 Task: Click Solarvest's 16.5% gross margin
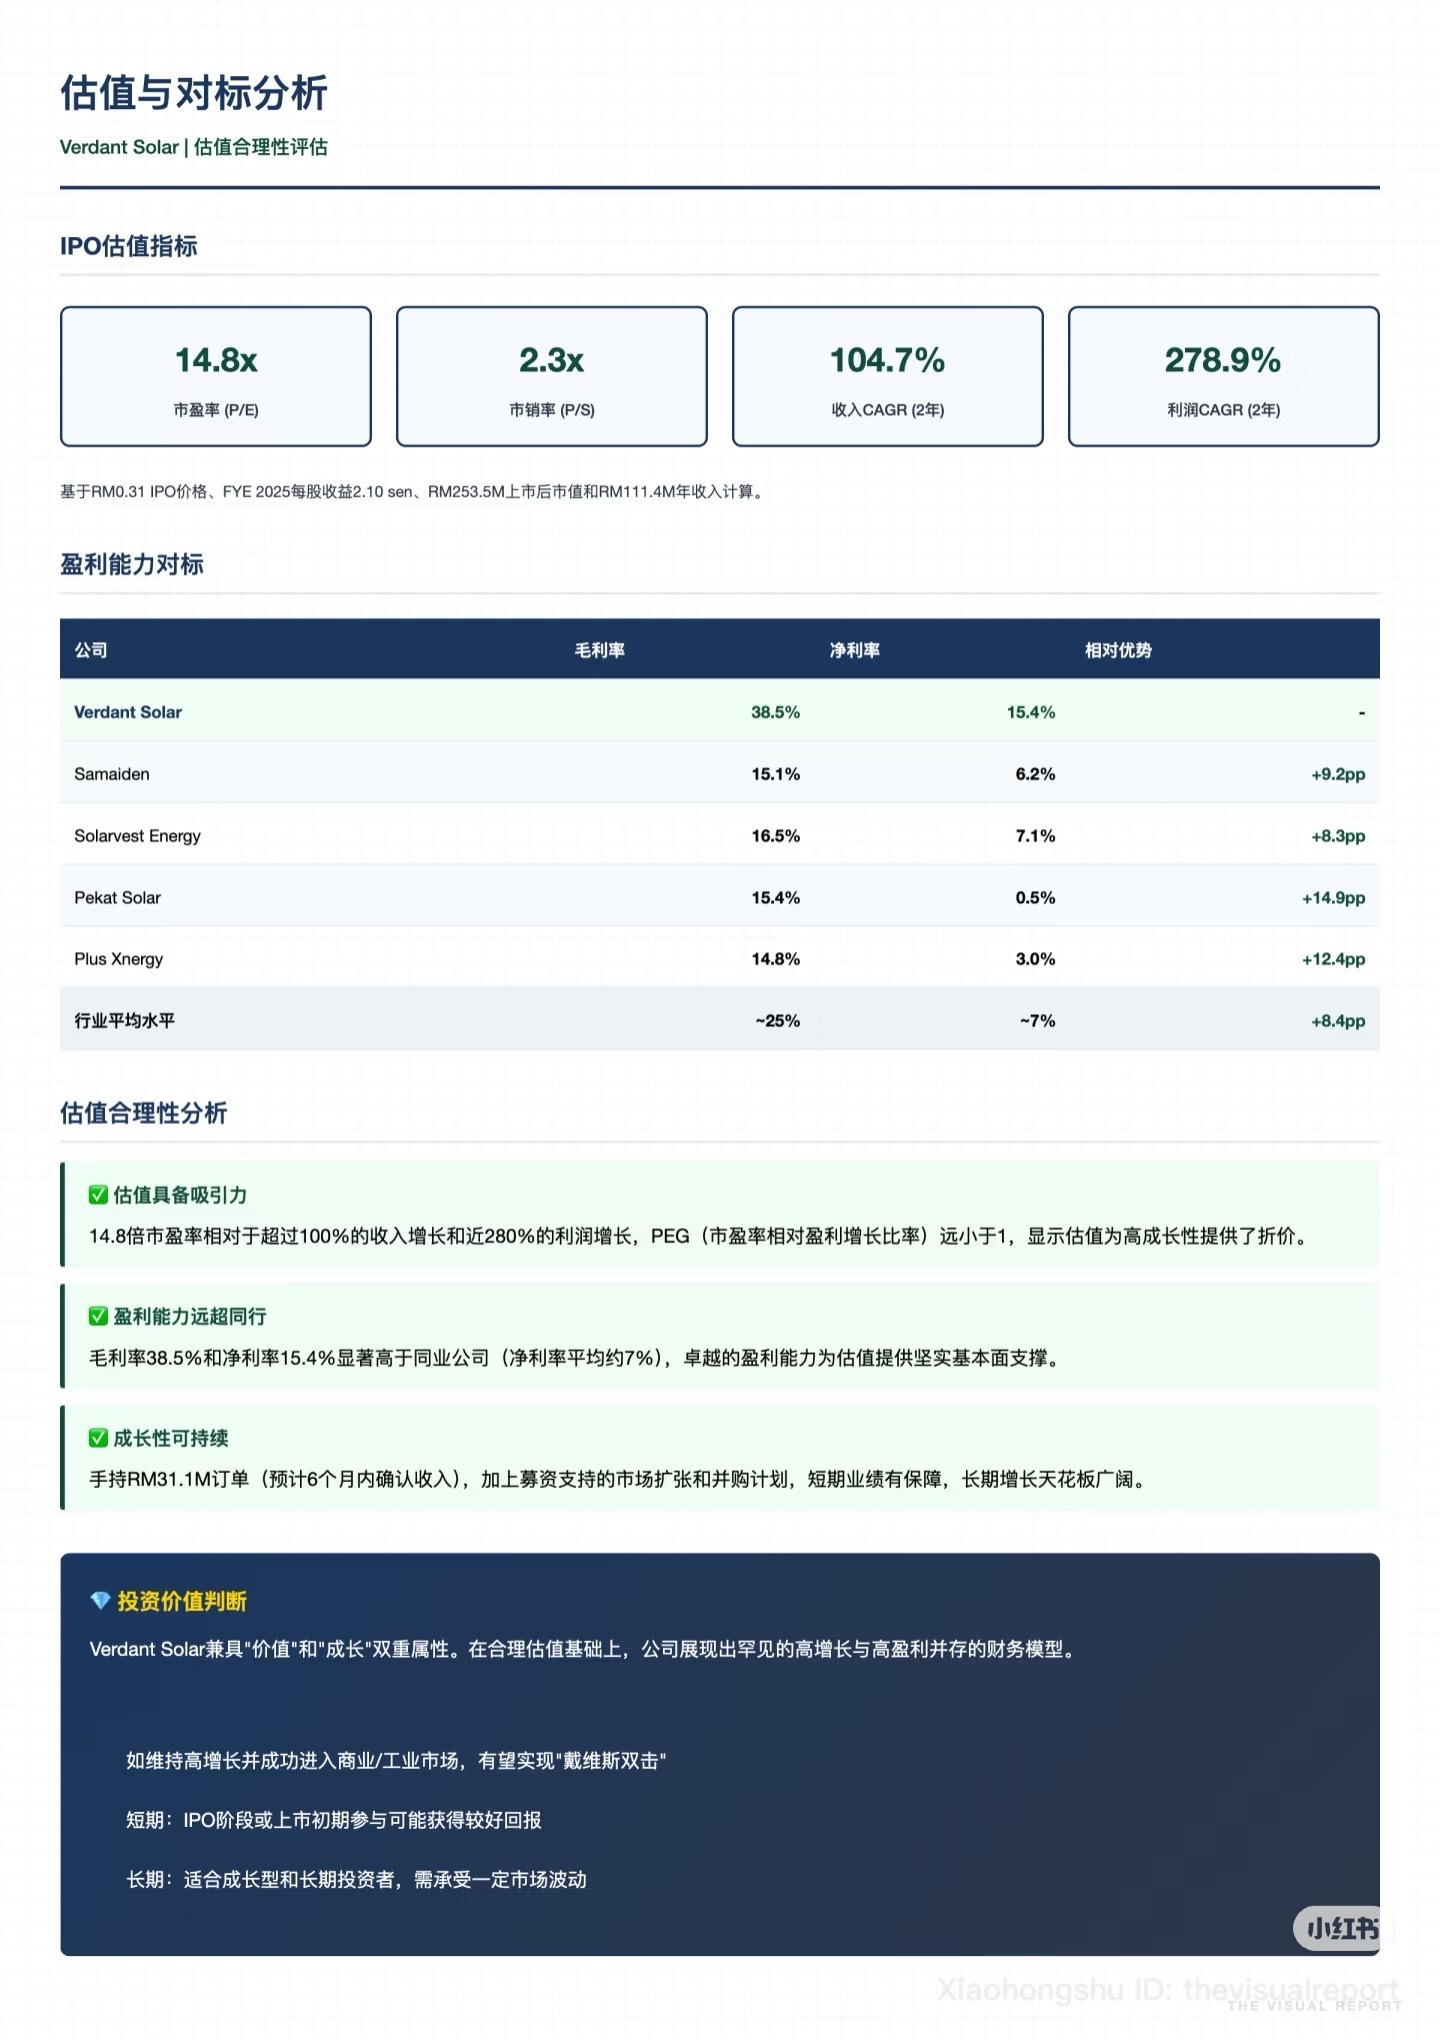pyautogui.click(x=775, y=836)
